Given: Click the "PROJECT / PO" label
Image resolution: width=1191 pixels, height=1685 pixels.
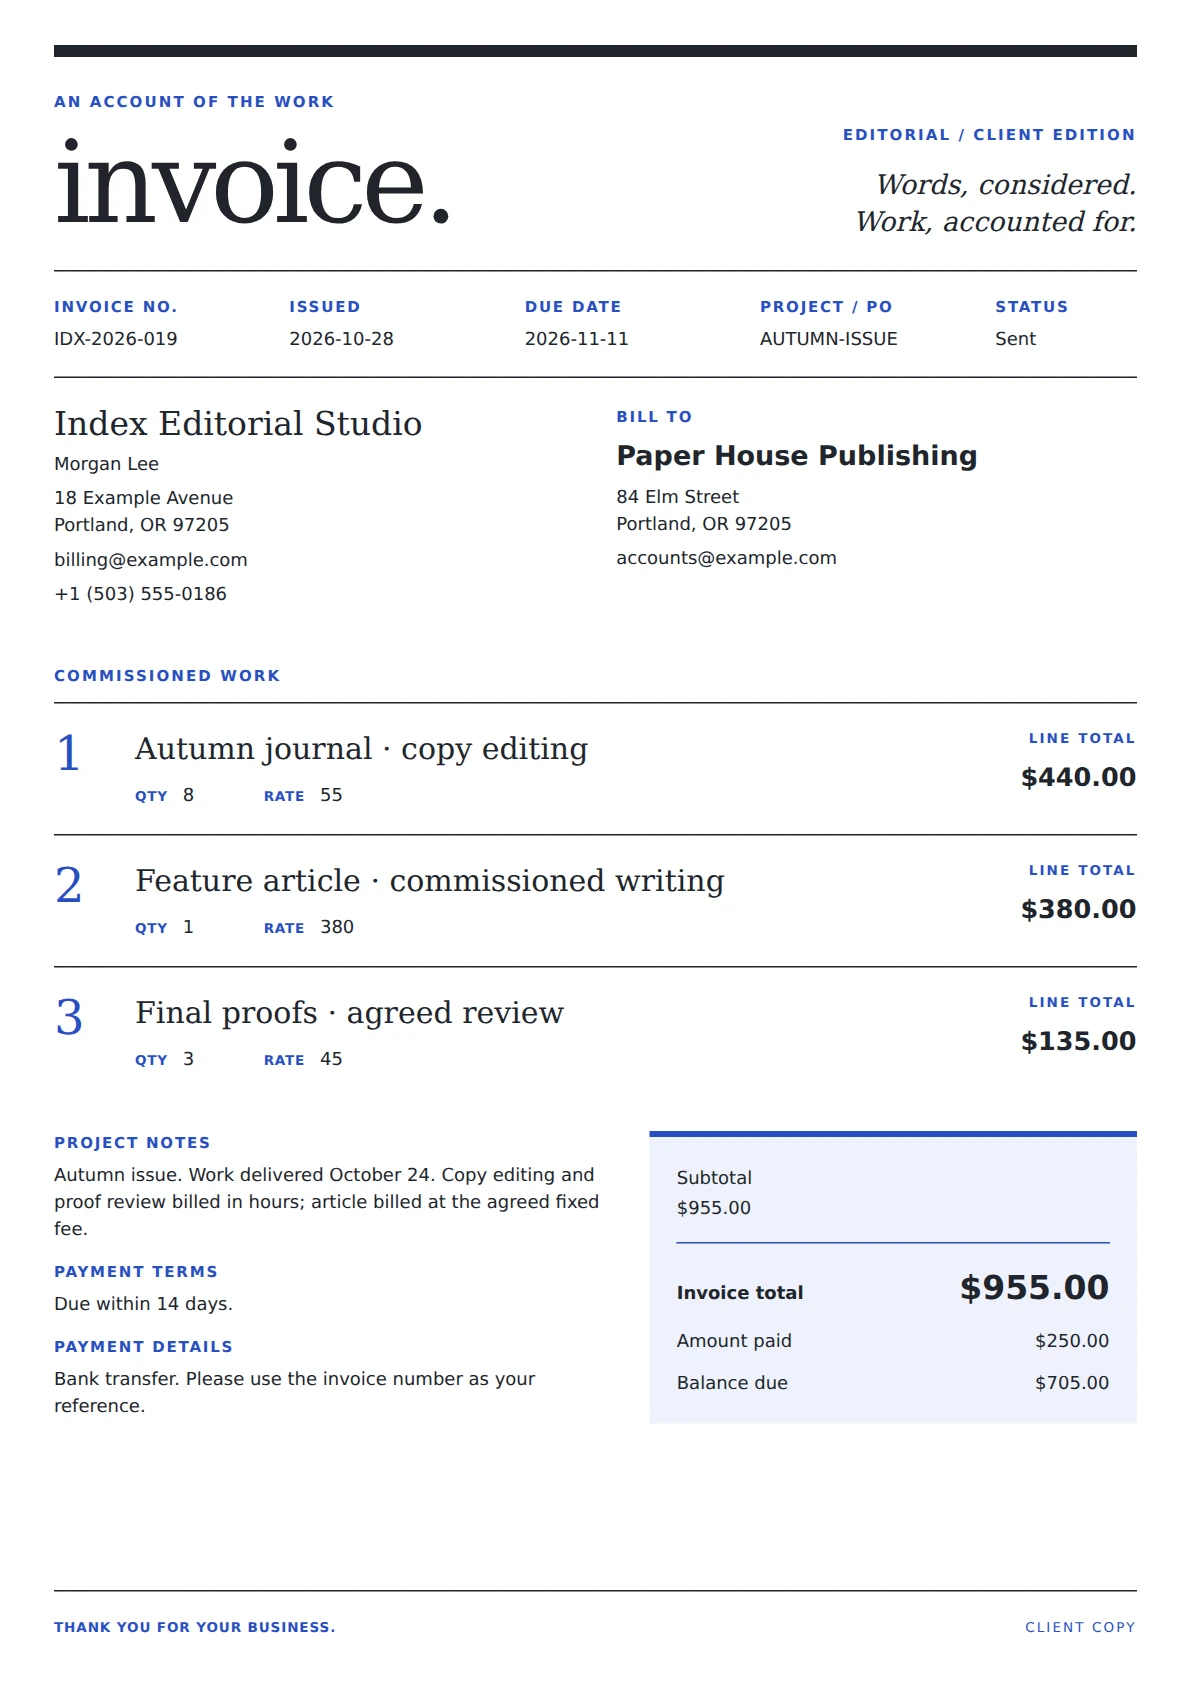Looking at the screenshot, I should click(x=826, y=307).
